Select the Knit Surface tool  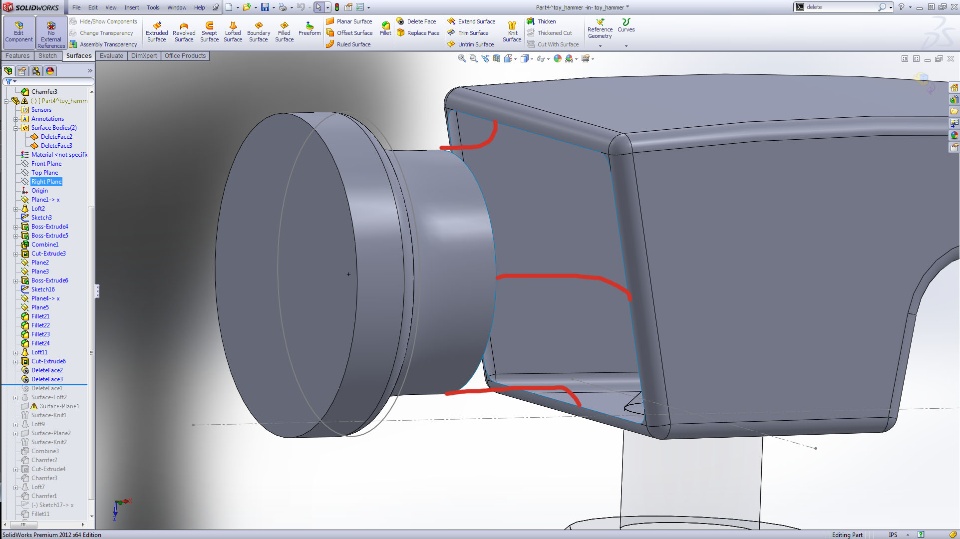click(x=512, y=32)
